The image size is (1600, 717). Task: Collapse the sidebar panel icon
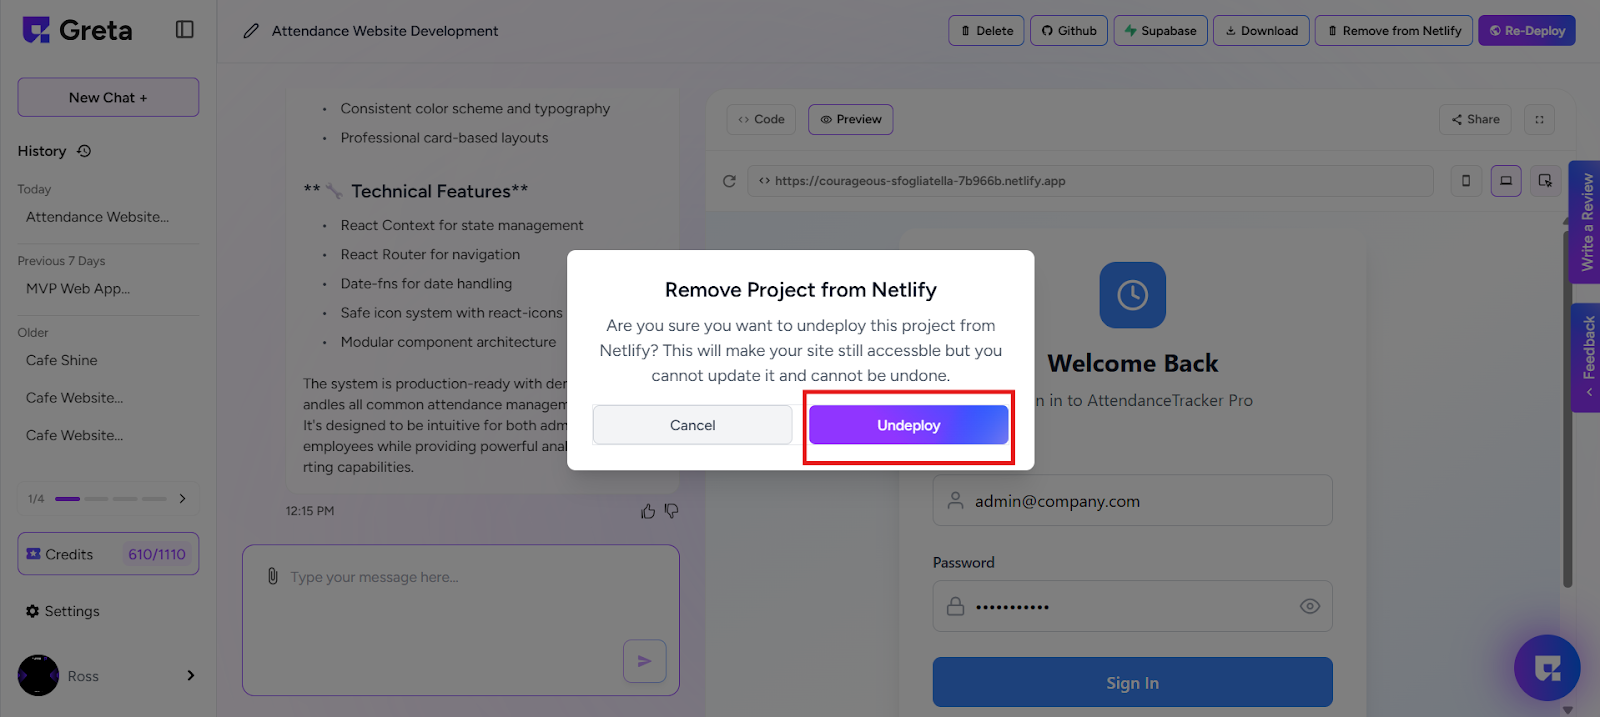(184, 30)
